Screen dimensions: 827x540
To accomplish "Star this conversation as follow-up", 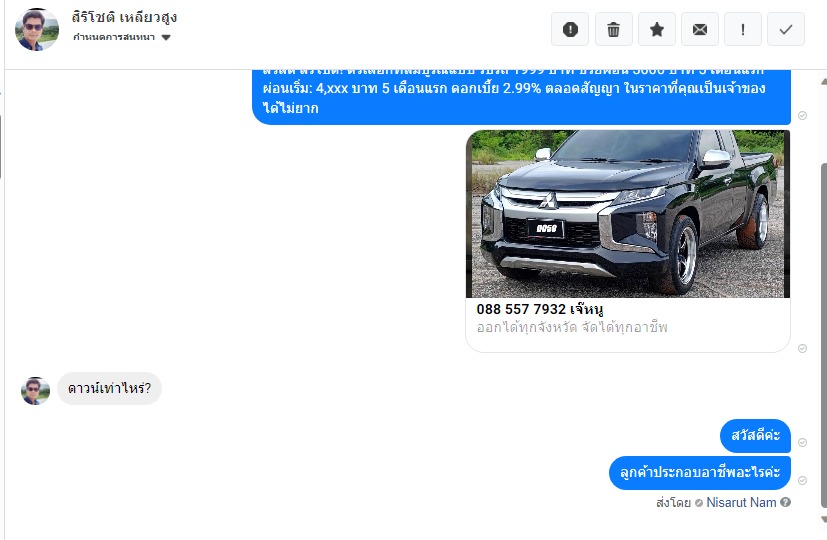I will [657, 30].
